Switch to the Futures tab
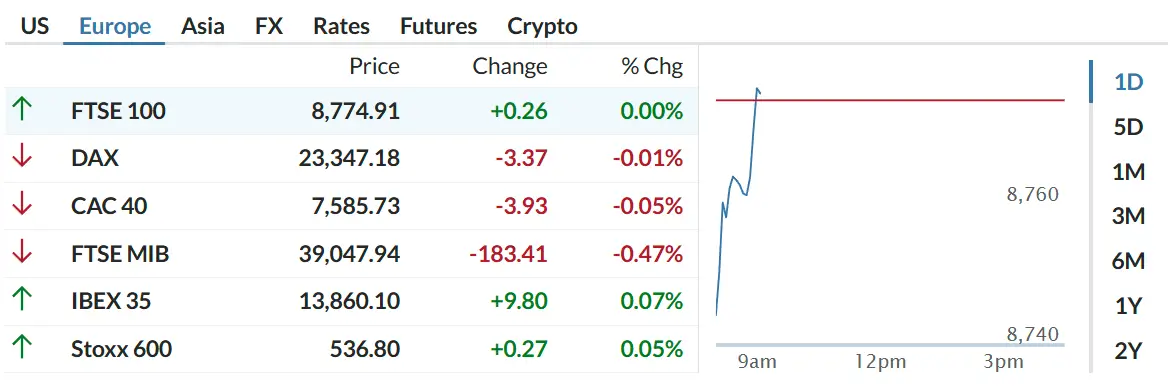1172x386 pixels. tap(439, 26)
